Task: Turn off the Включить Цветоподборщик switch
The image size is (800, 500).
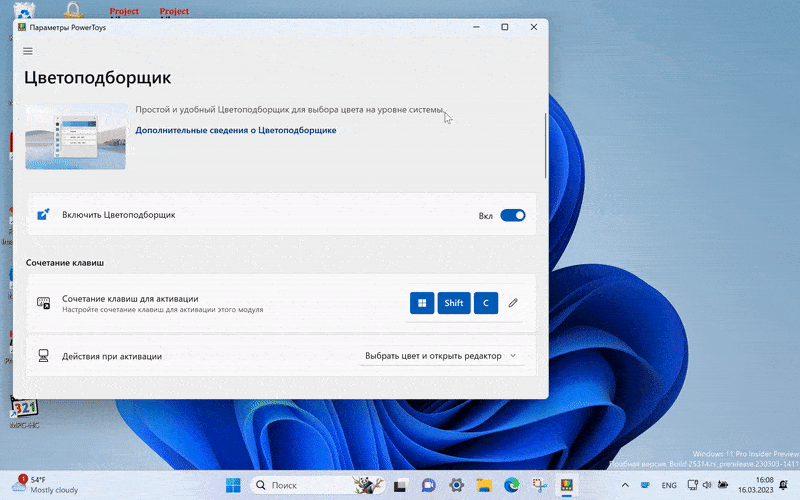Action: (513, 215)
